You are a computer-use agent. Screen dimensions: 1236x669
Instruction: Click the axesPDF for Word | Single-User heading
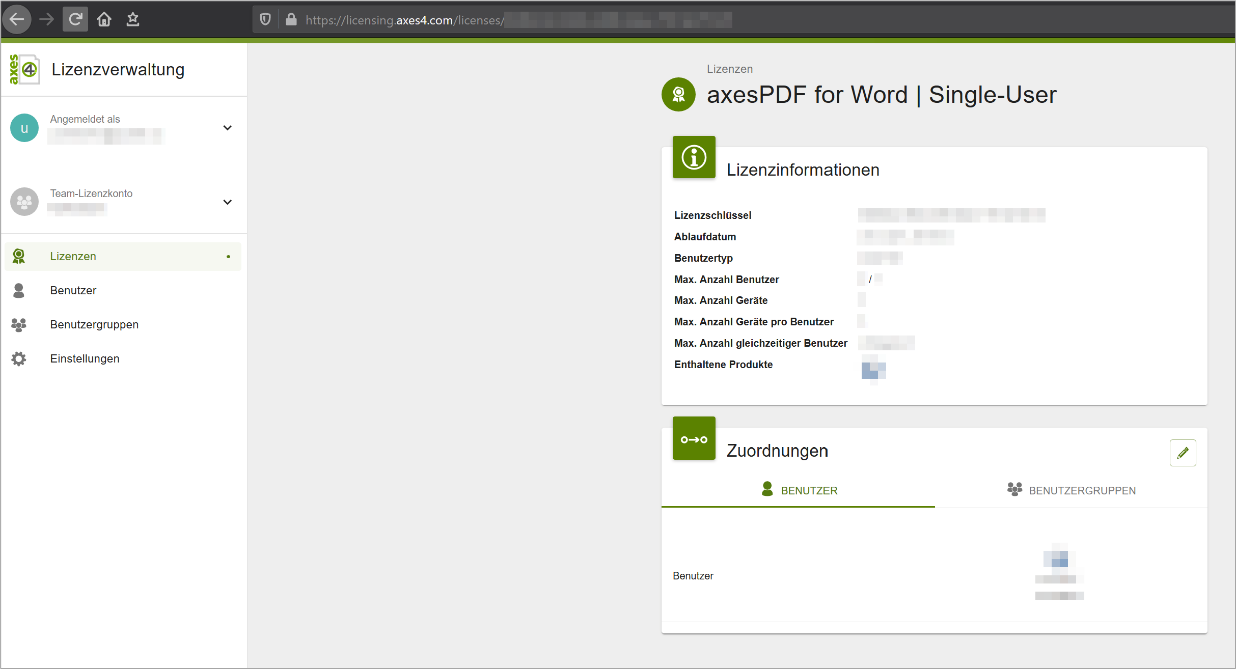coord(882,95)
